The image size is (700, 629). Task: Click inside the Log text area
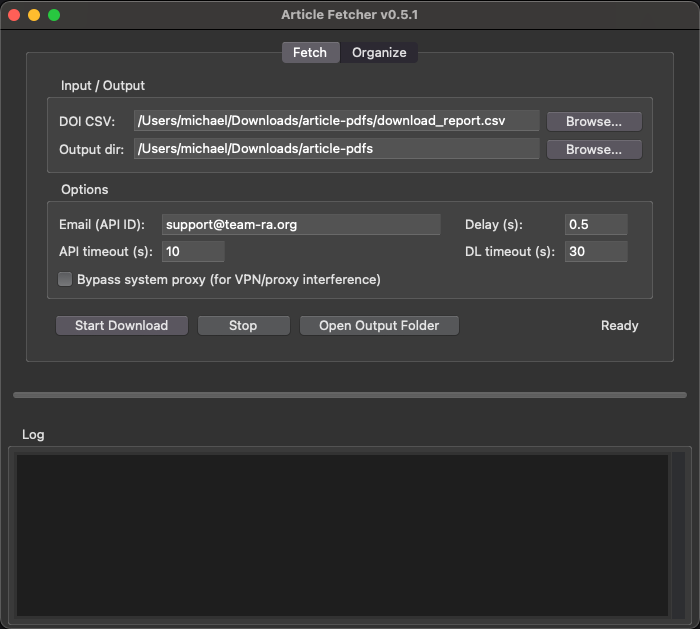click(342, 535)
